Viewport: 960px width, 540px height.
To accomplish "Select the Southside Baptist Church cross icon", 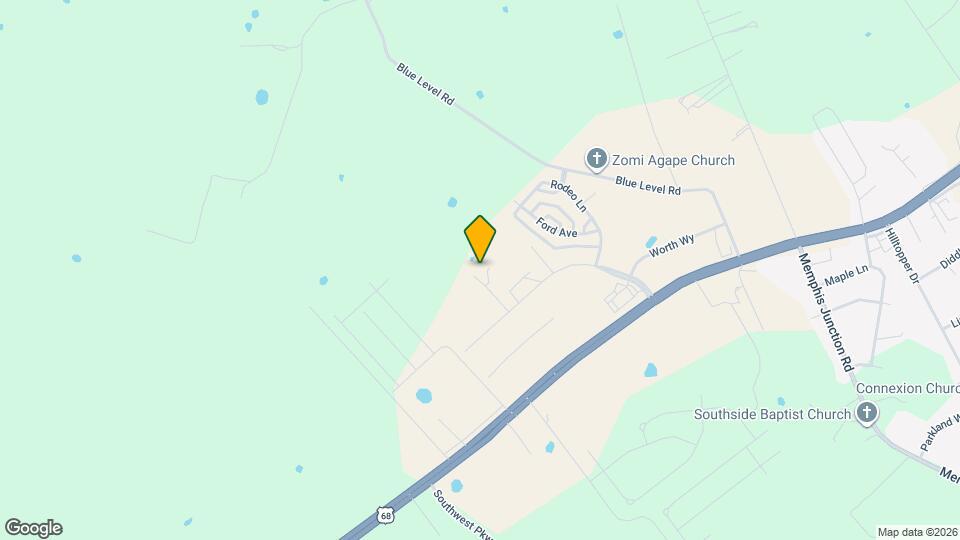I will (866, 413).
